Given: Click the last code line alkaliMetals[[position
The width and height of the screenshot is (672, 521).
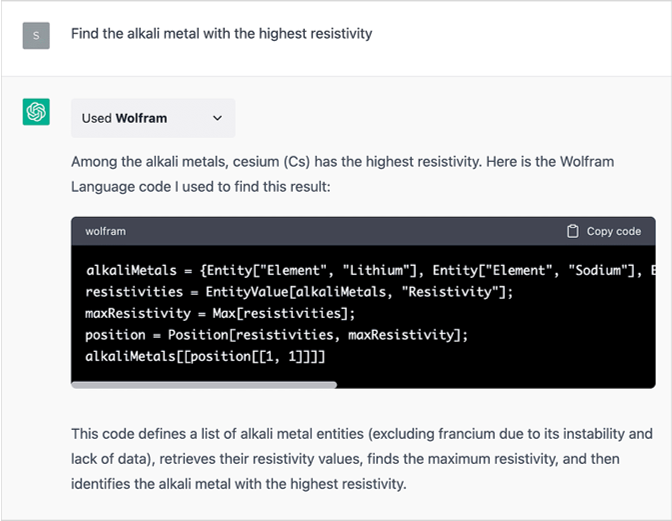Looking at the screenshot, I should [x=205, y=356].
